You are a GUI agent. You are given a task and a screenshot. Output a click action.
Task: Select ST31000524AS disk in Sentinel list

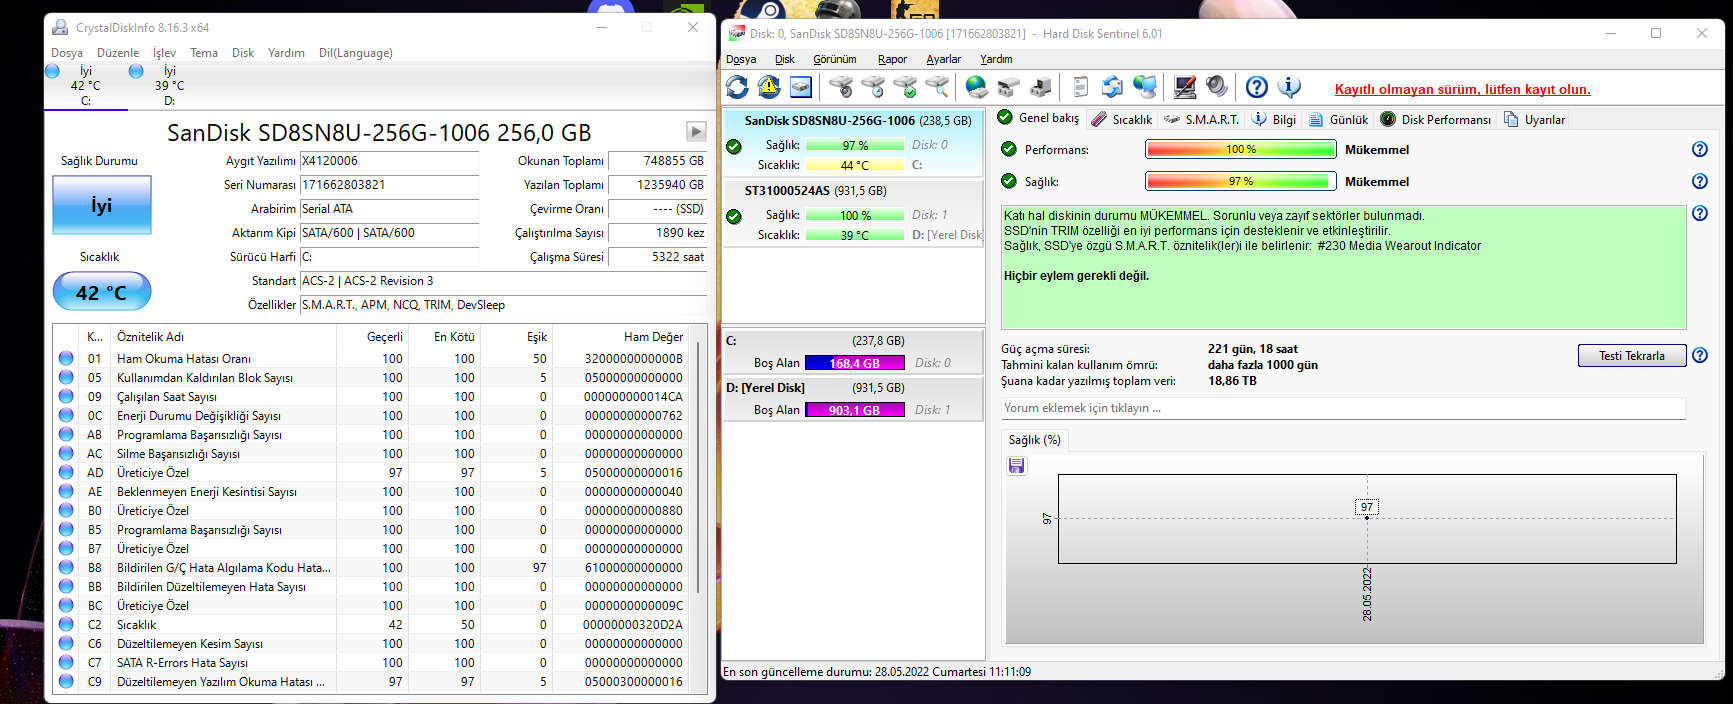[x=854, y=213]
